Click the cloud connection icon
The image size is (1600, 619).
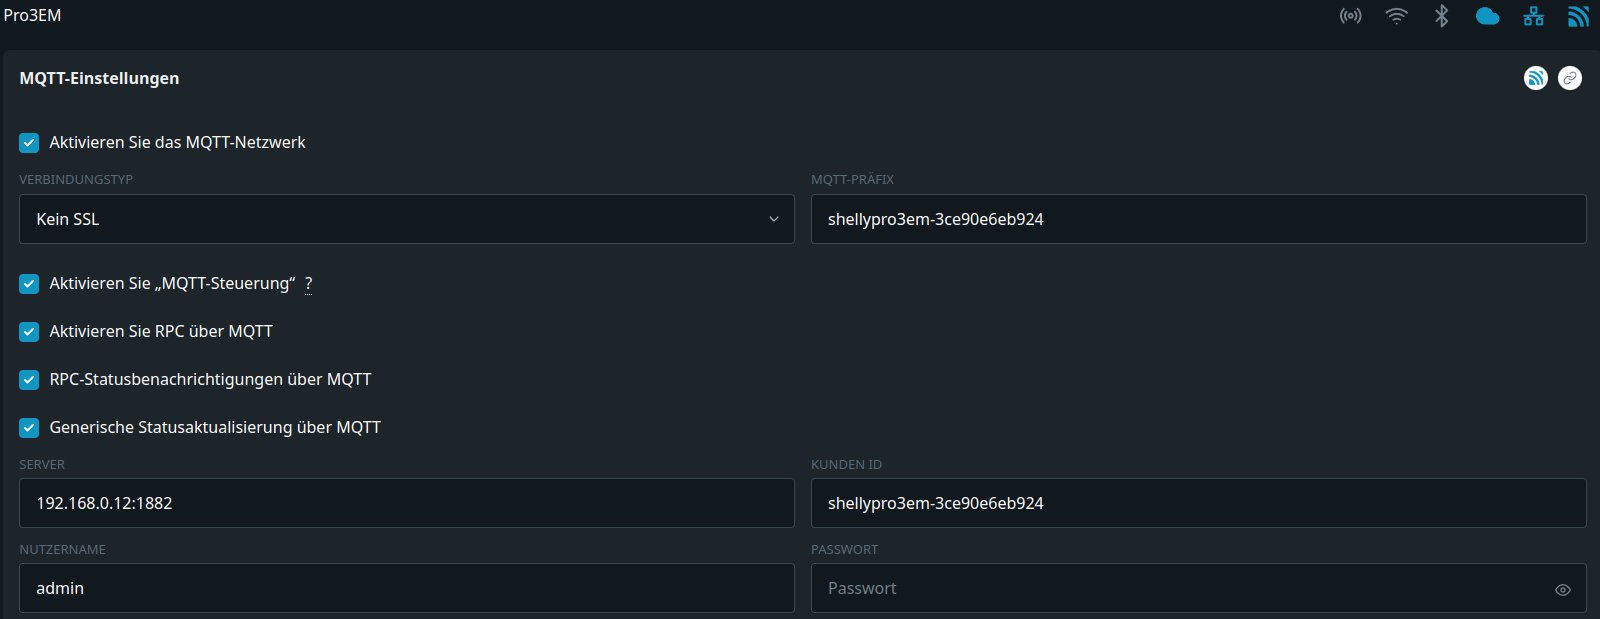pos(1487,16)
